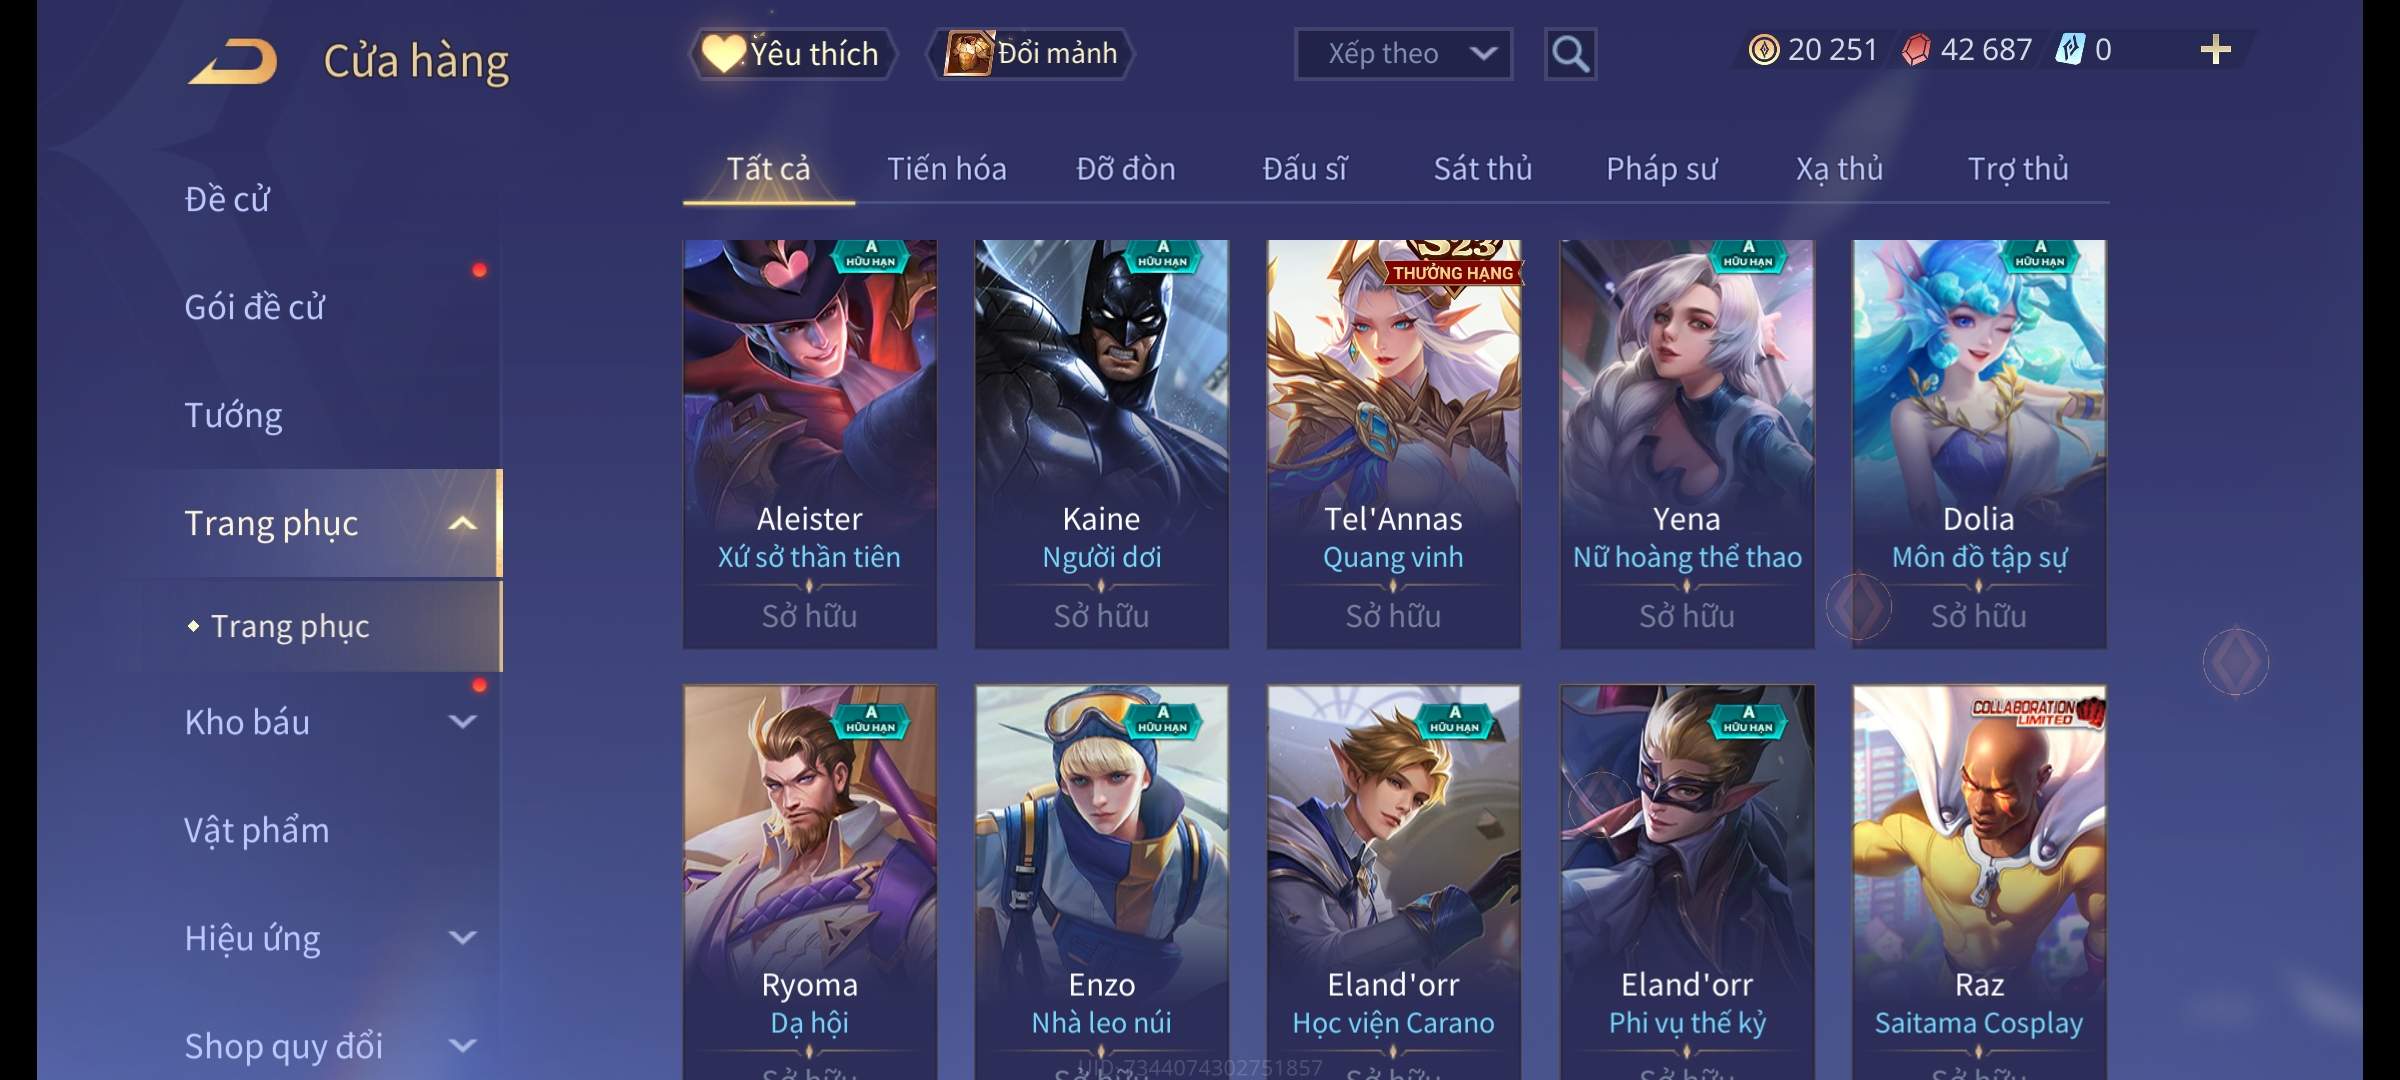Screen dimensions: 2400x1080
Task: Select the Tiến hóa tab
Action: [x=946, y=169]
